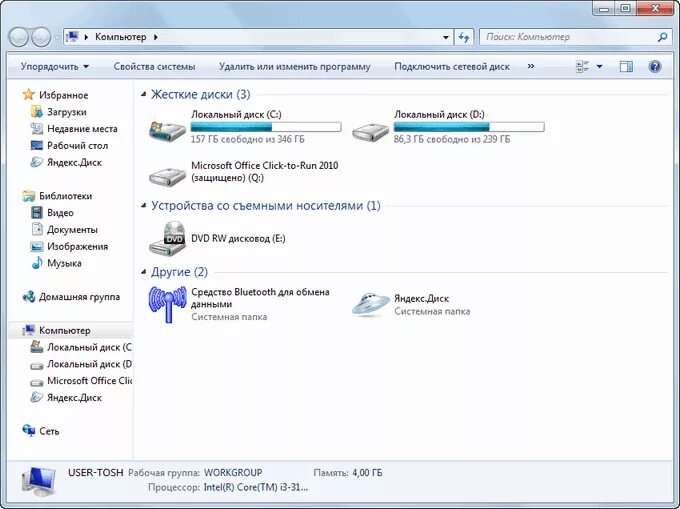Viewport: 680px width, 509px height.
Task: Click the Музыка note icon
Action: click(37, 263)
